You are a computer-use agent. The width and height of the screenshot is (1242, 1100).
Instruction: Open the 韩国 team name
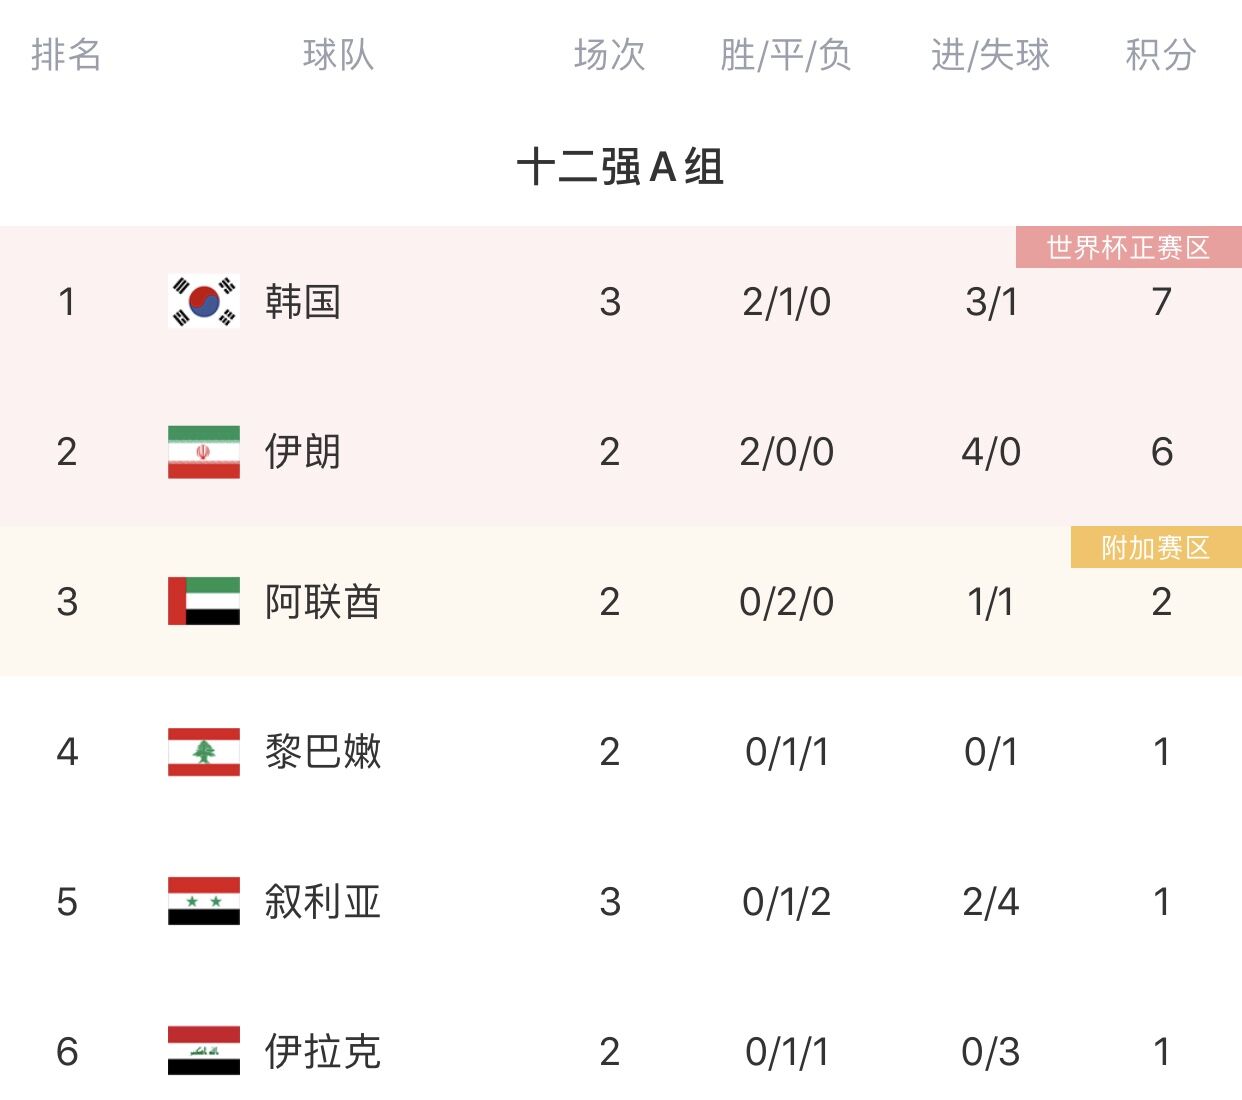coord(303,302)
